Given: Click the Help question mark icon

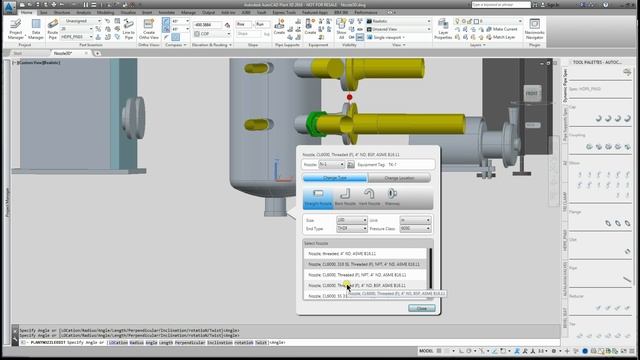Looking at the screenshot, I should (x=606, y=5).
